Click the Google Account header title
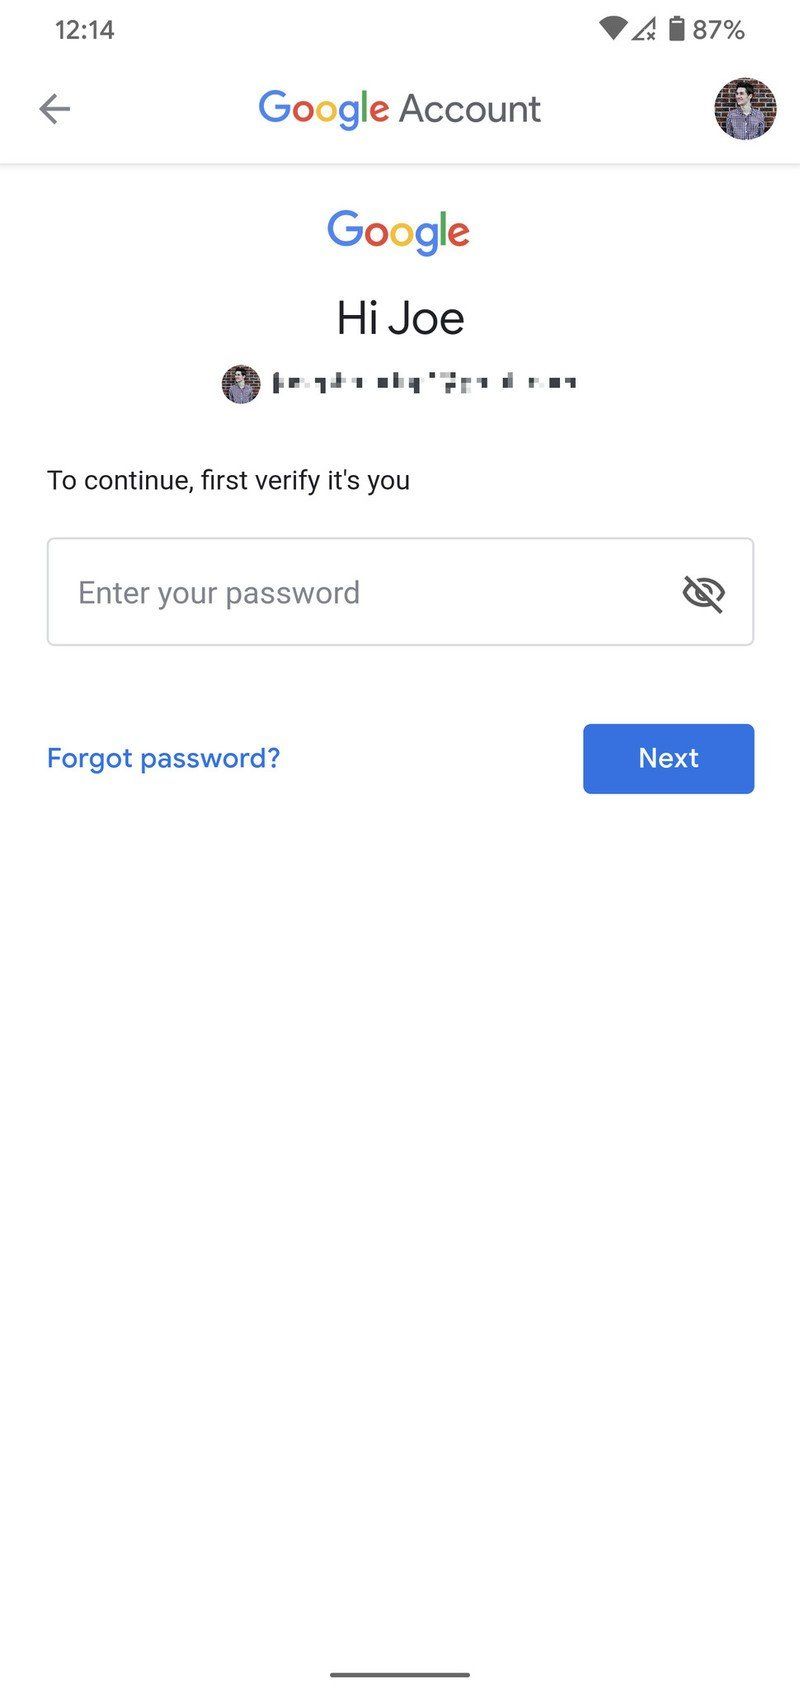This screenshot has width=800, height=1689. [400, 108]
